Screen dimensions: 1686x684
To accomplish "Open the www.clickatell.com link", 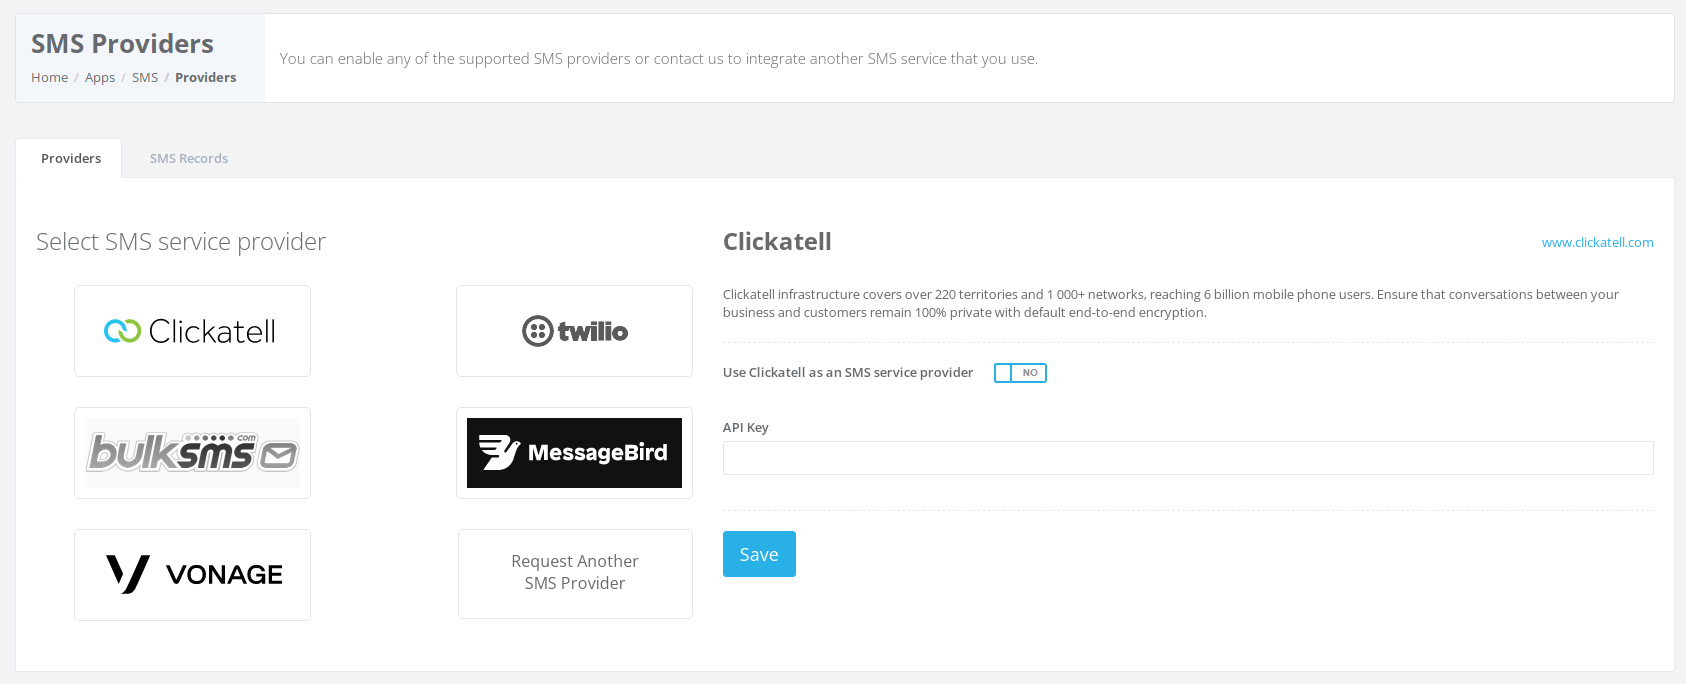I will point(1597,242).
